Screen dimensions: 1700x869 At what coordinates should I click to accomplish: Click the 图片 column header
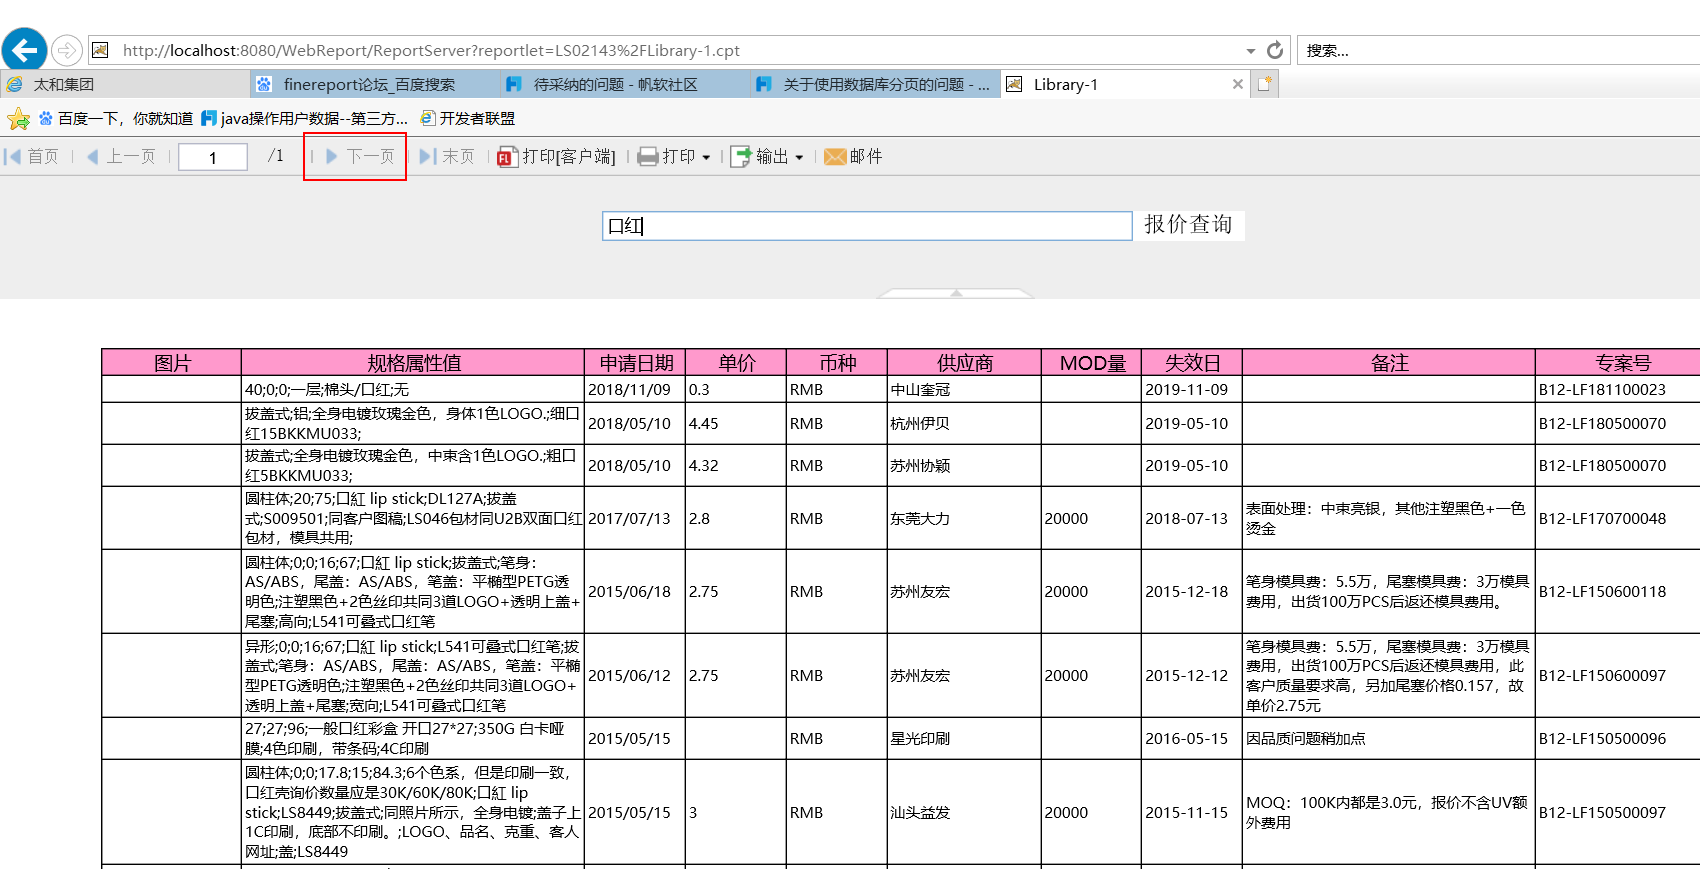(x=172, y=362)
